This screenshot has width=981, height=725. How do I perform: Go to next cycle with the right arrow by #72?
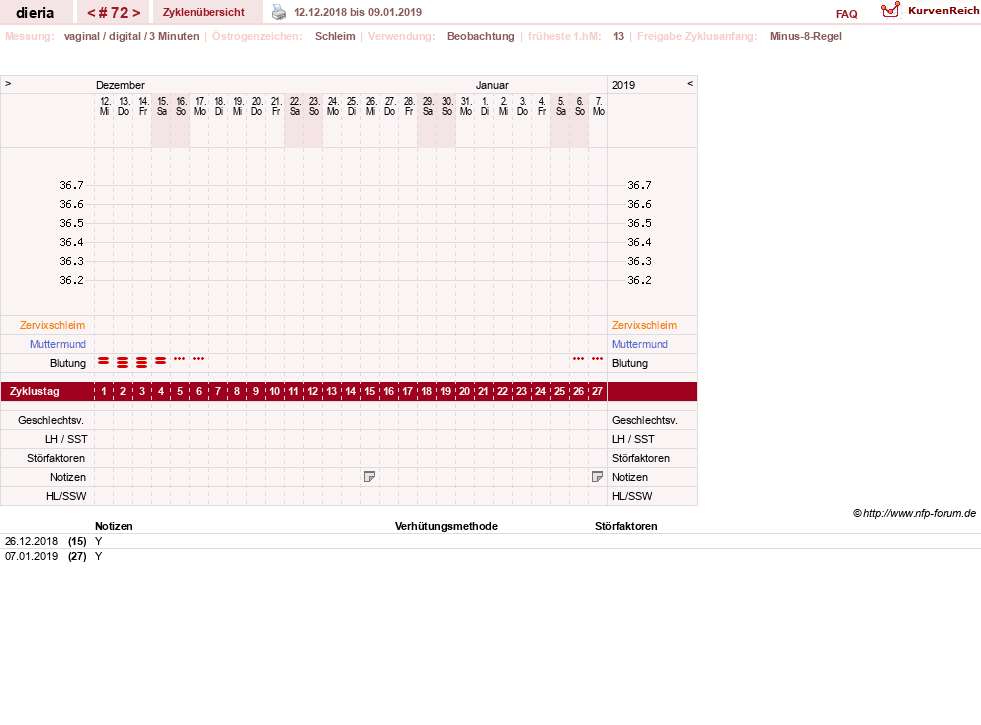click(x=136, y=13)
